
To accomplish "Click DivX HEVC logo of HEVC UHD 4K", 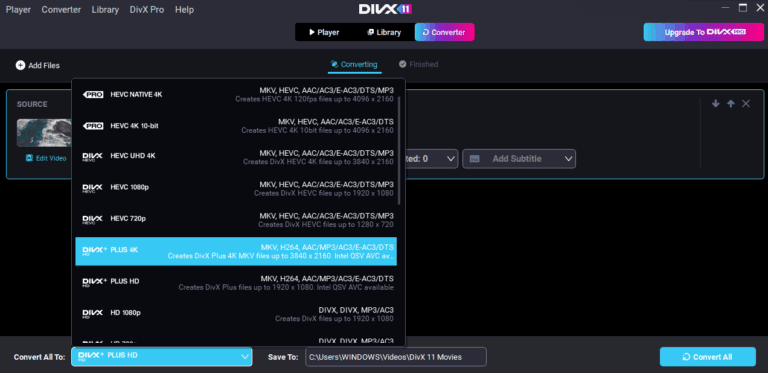I will pyautogui.click(x=93, y=157).
